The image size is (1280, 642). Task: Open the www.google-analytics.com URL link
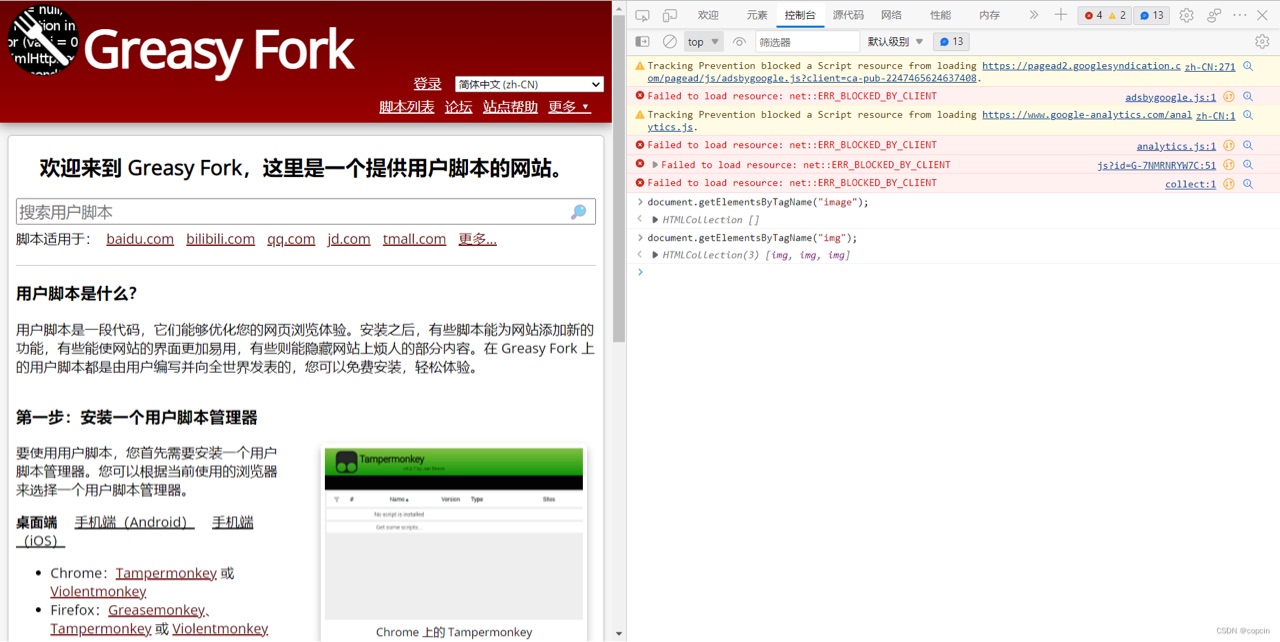point(1087,115)
